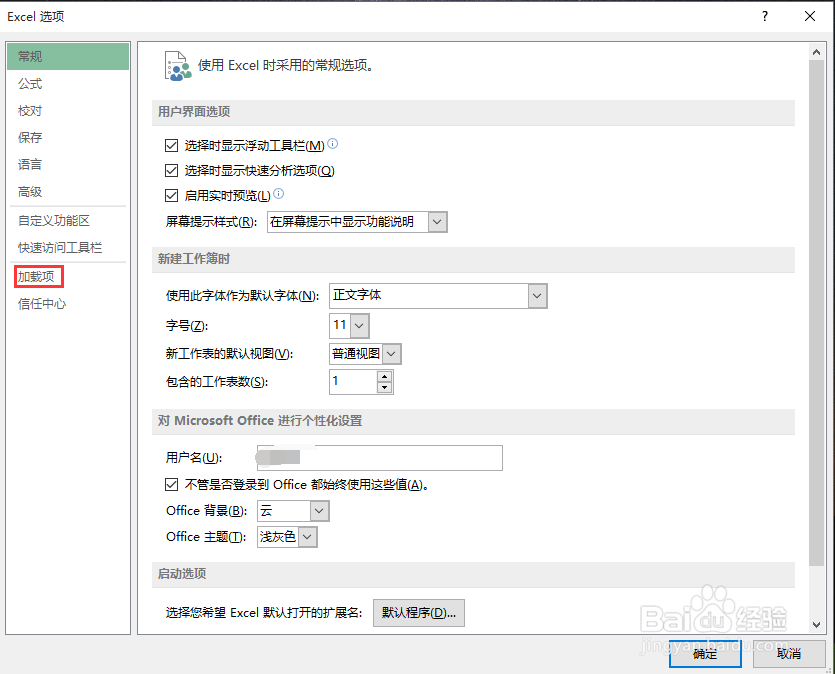Screen dimensions: 835x674
Task: Open the 屏幕提示样式 dropdown
Action: pos(437,221)
